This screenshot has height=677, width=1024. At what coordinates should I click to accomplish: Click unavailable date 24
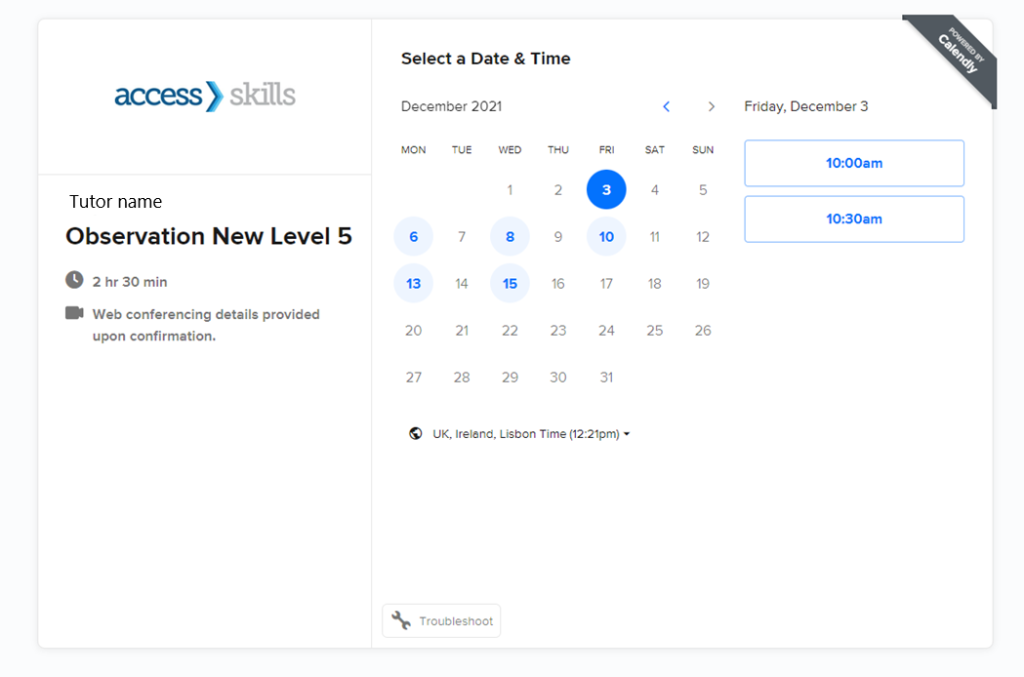point(606,331)
